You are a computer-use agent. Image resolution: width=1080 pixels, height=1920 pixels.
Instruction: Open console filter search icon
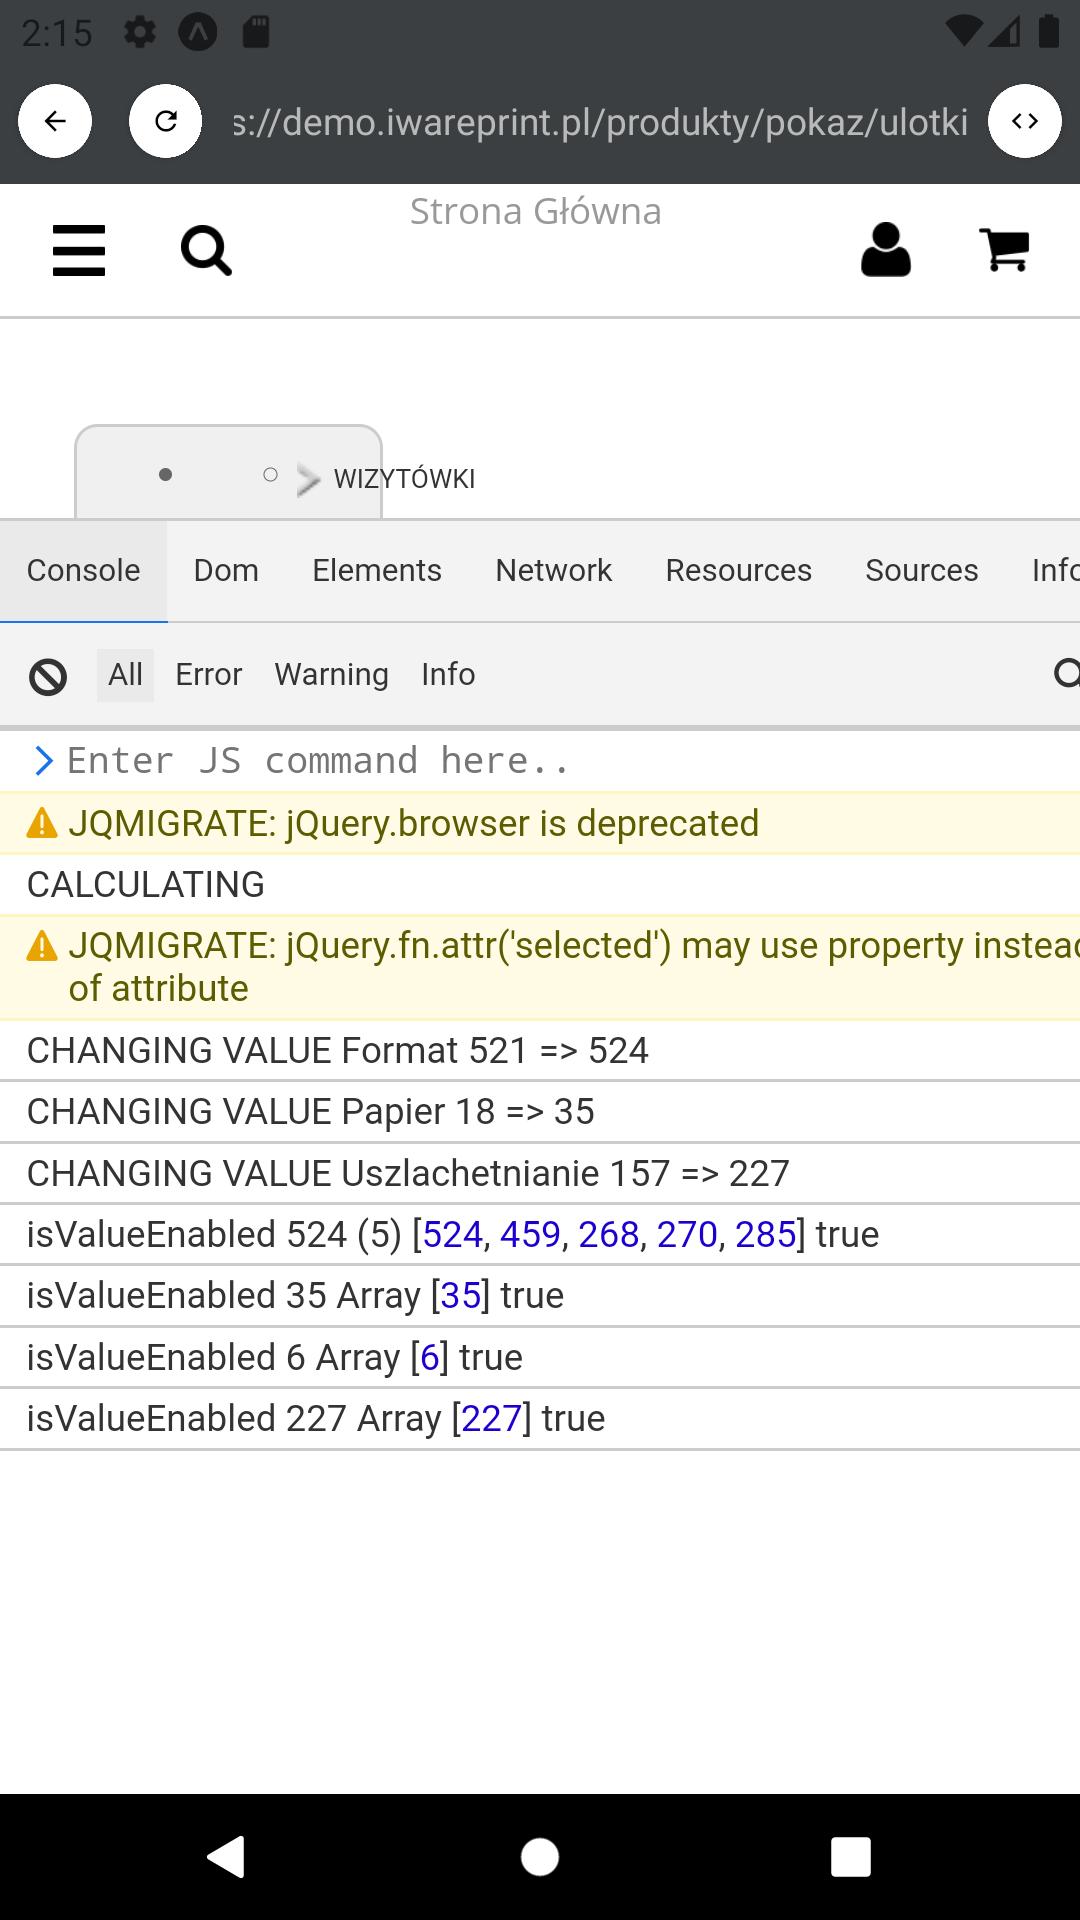point(1066,674)
